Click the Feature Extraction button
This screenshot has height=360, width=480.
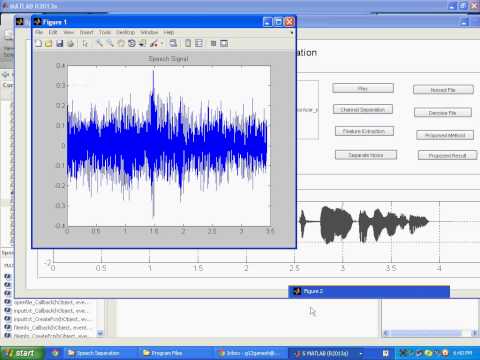pyautogui.click(x=364, y=131)
